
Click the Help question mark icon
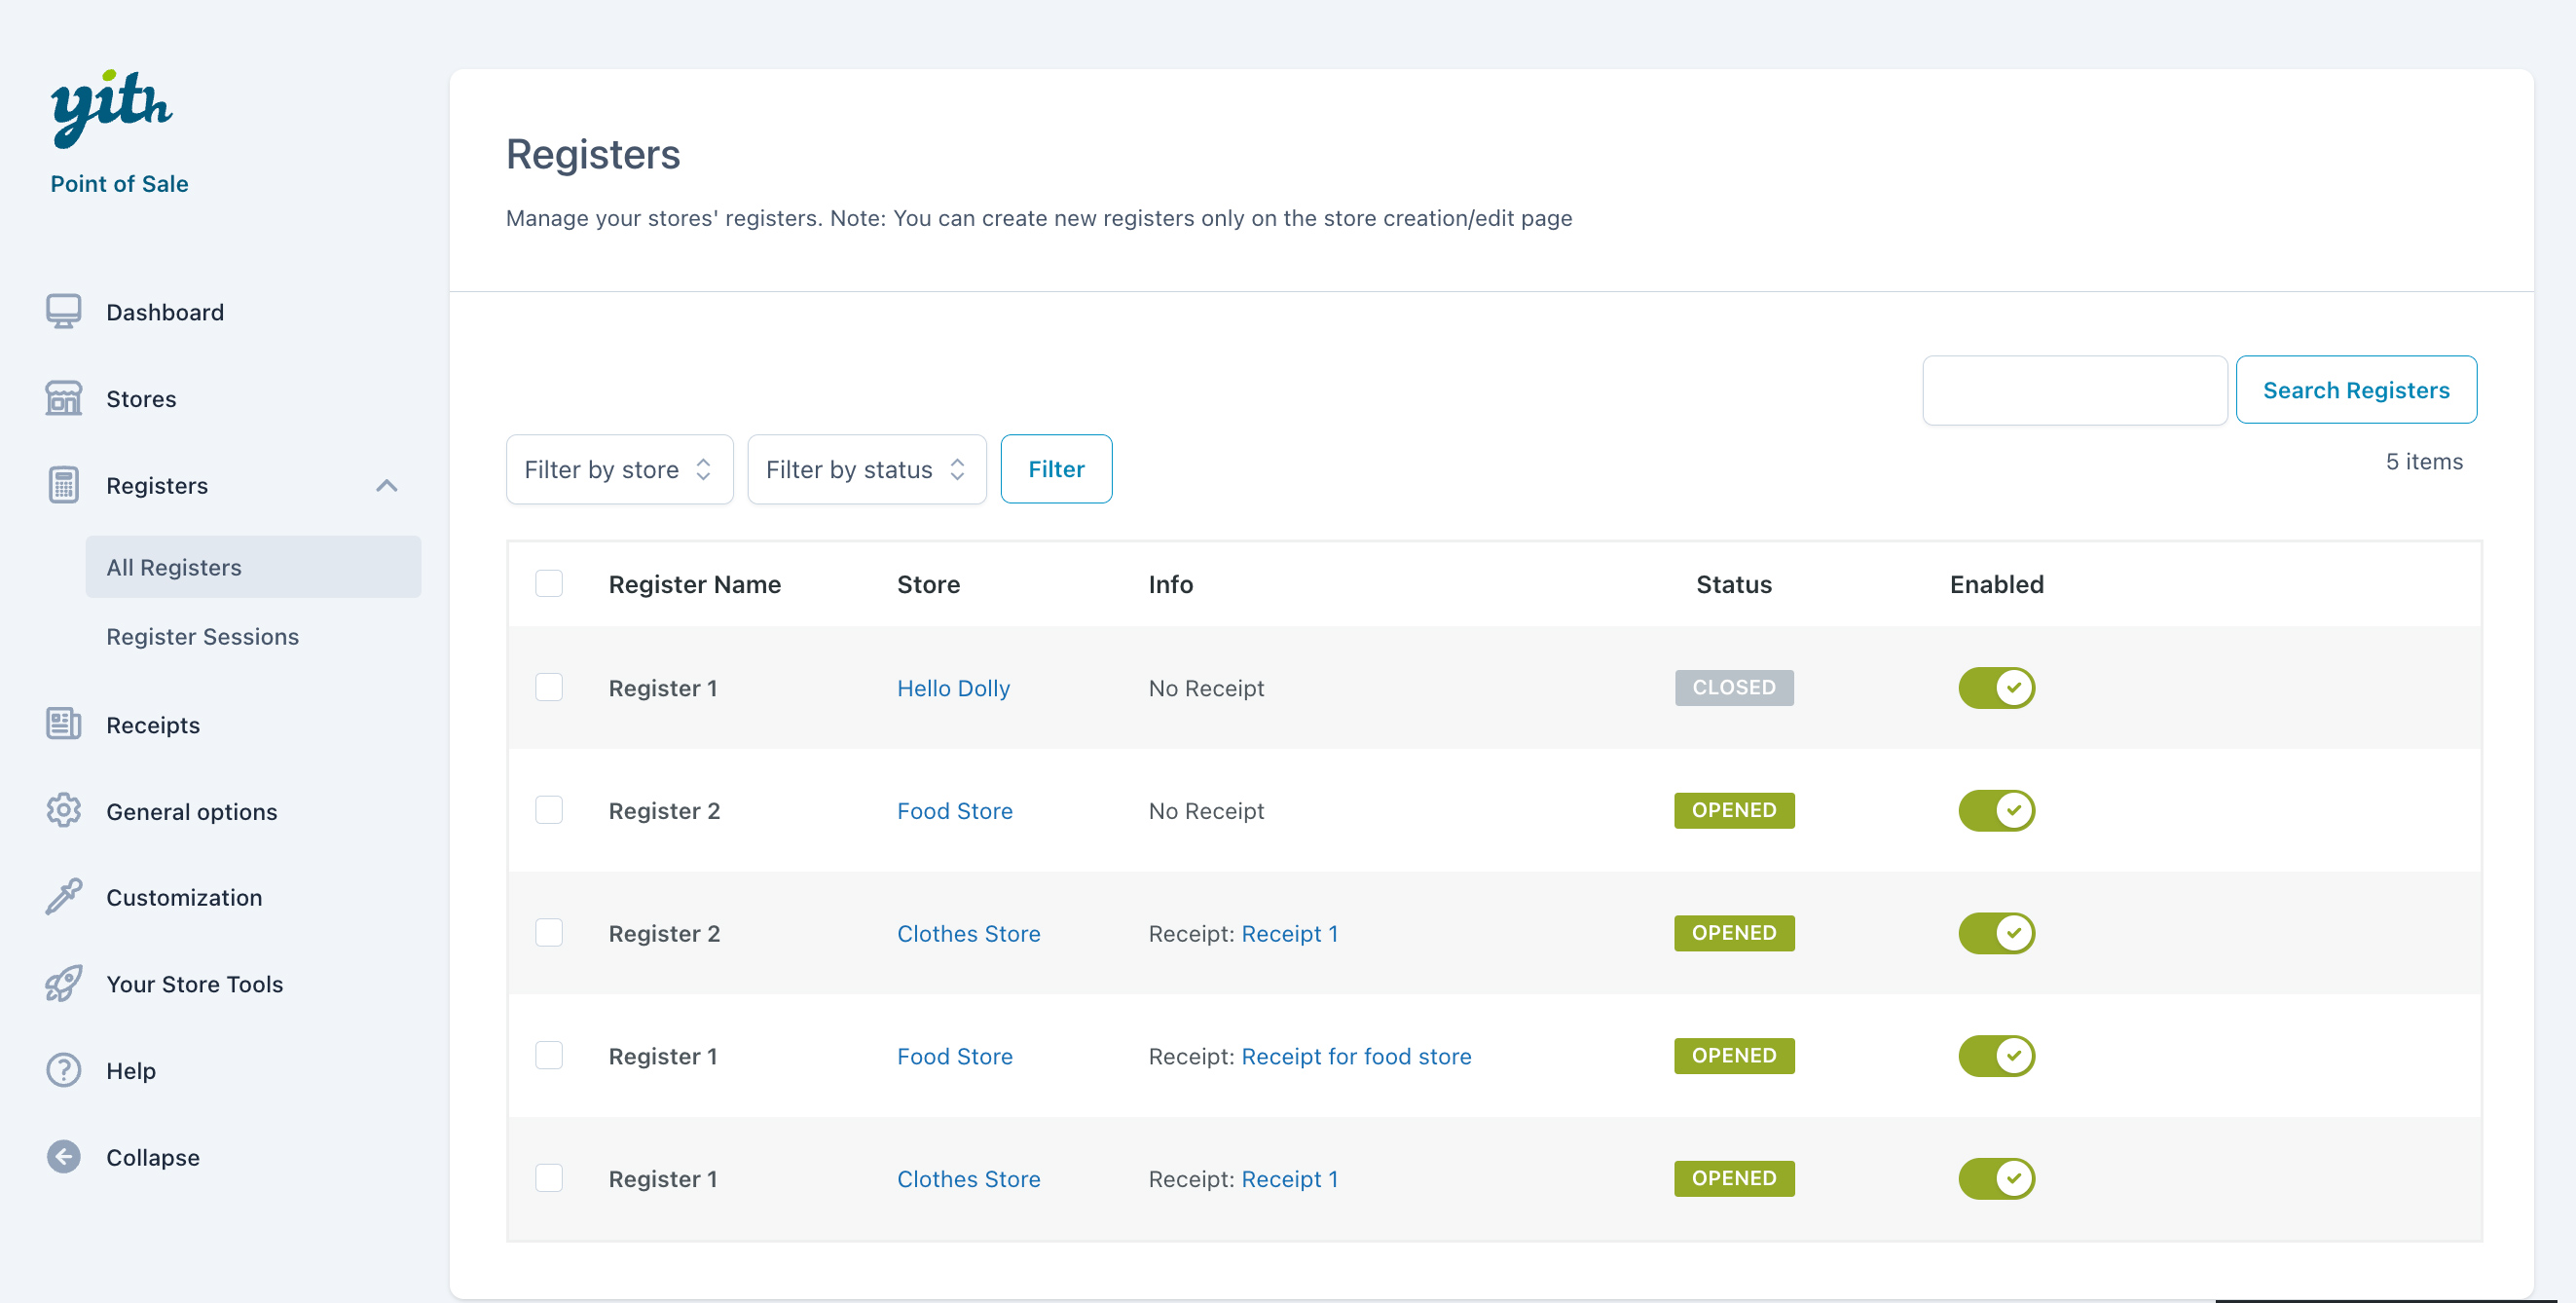point(63,1070)
